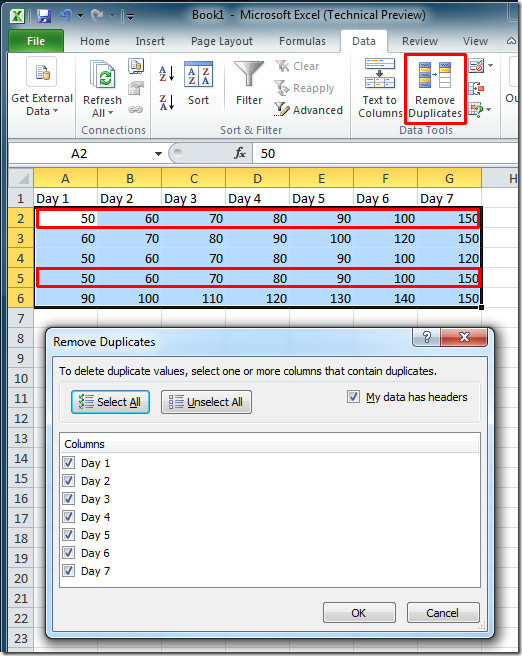Click the Refresh All icon

(102, 75)
